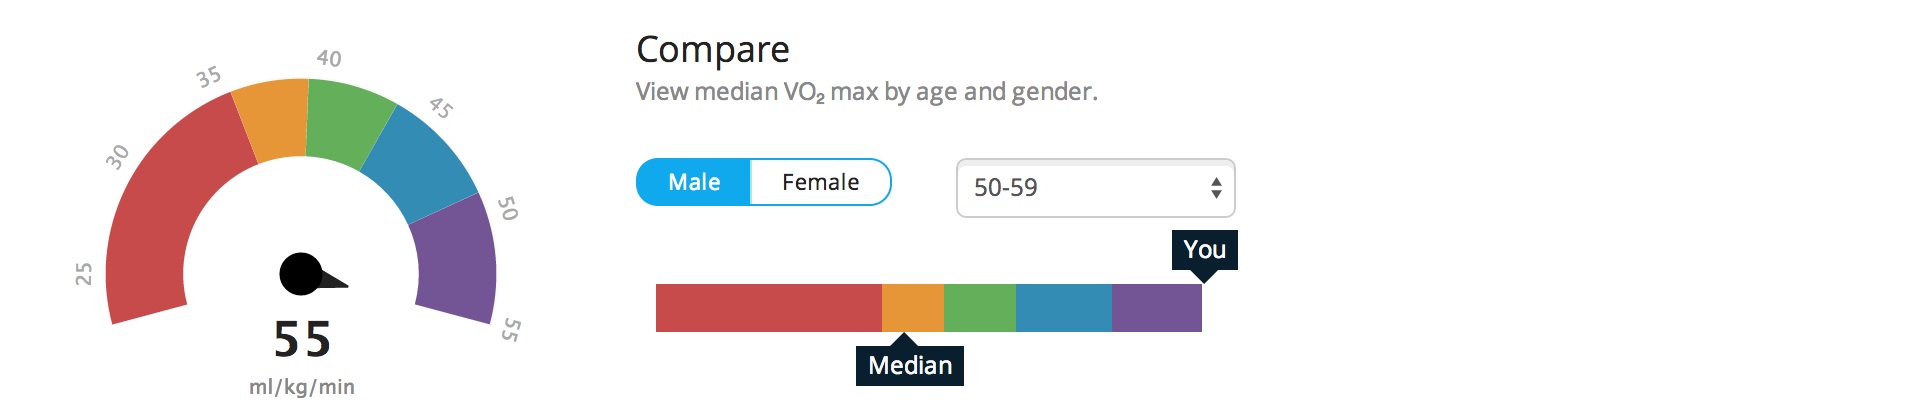Click orange section of comparison bar

click(x=912, y=308)
